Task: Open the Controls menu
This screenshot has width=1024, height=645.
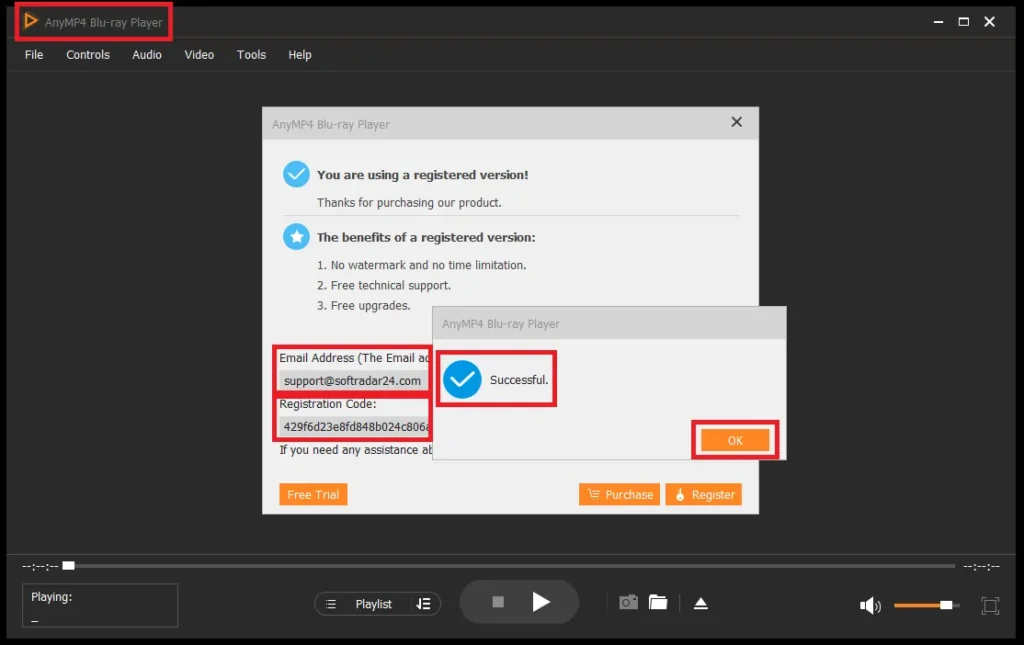Action: click(88, 55)
